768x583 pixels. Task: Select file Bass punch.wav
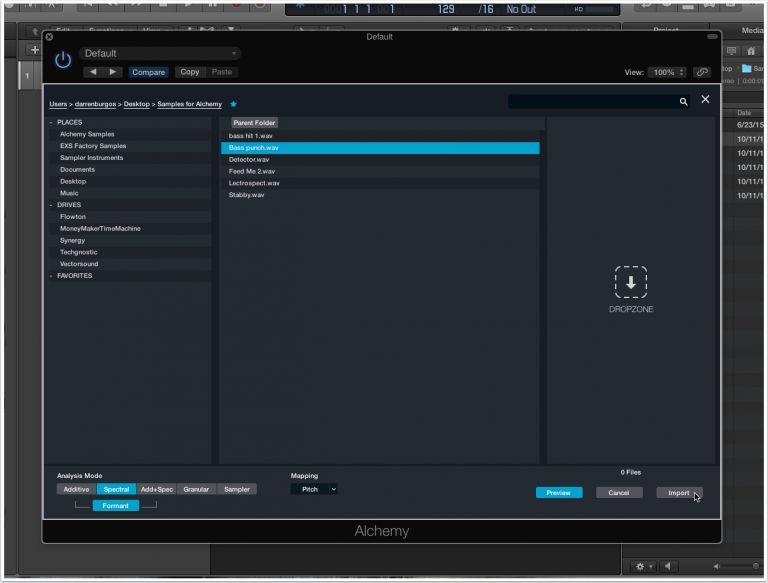[380, 147]
